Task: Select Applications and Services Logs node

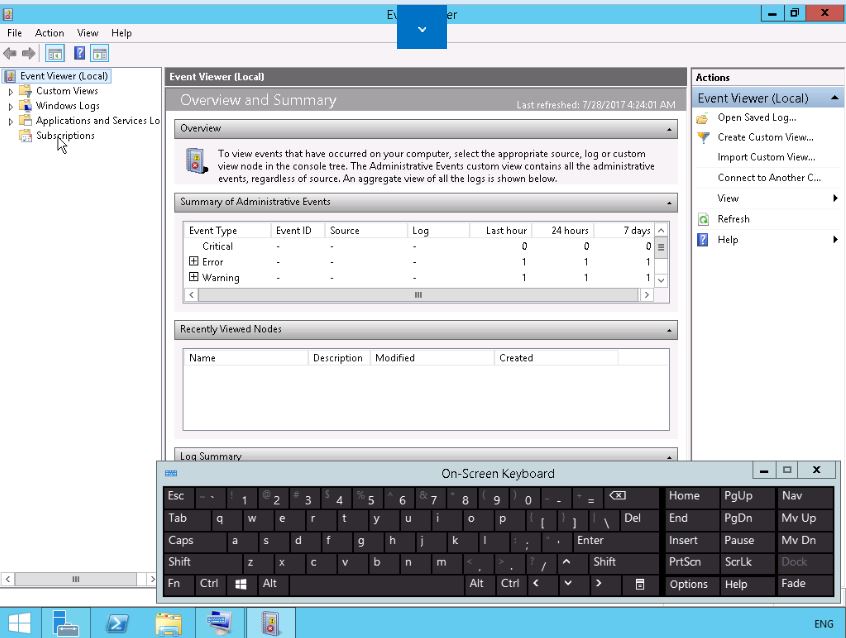Action: tap(98, 120)
